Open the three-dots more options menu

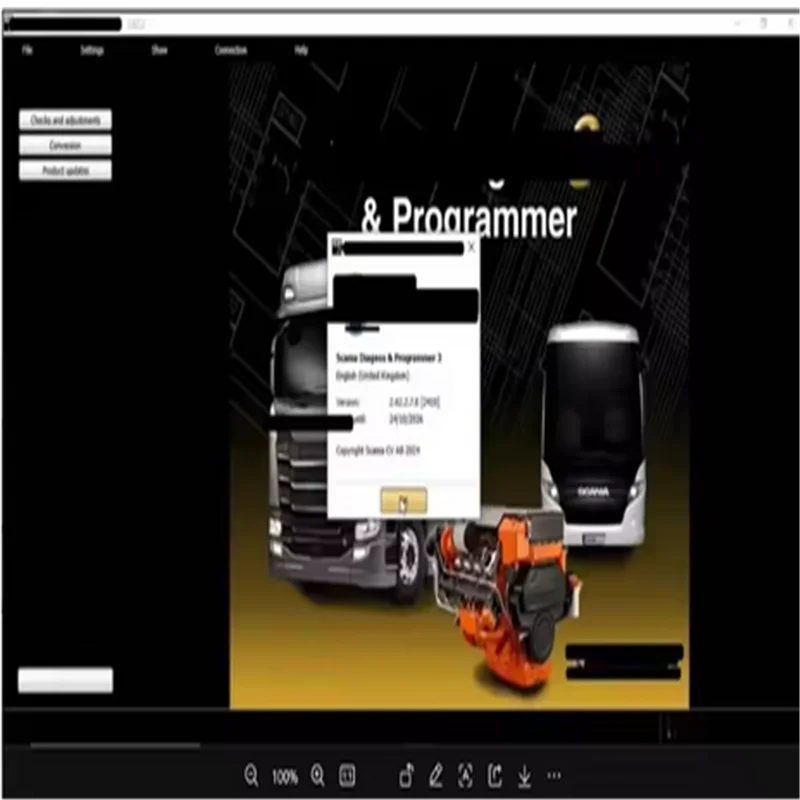point(554,776)
